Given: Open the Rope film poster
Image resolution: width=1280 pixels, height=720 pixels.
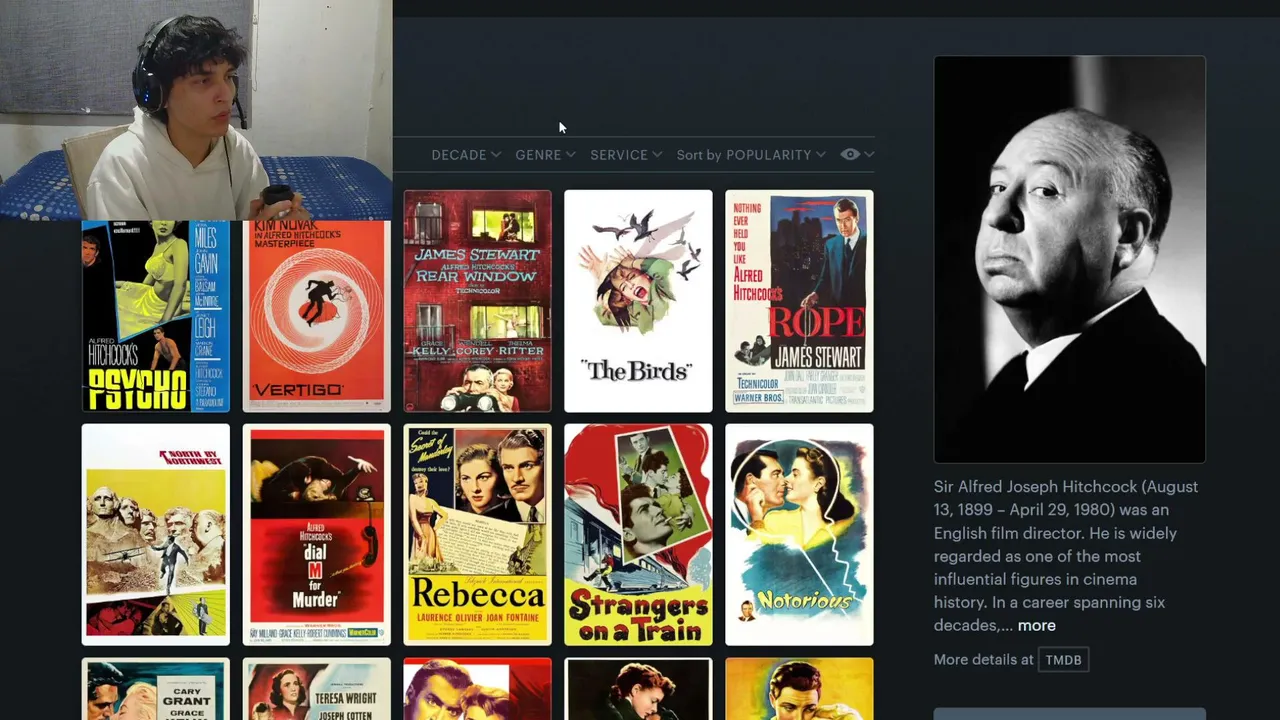Looking at the screenshot, I should click(x=799, y=301).
